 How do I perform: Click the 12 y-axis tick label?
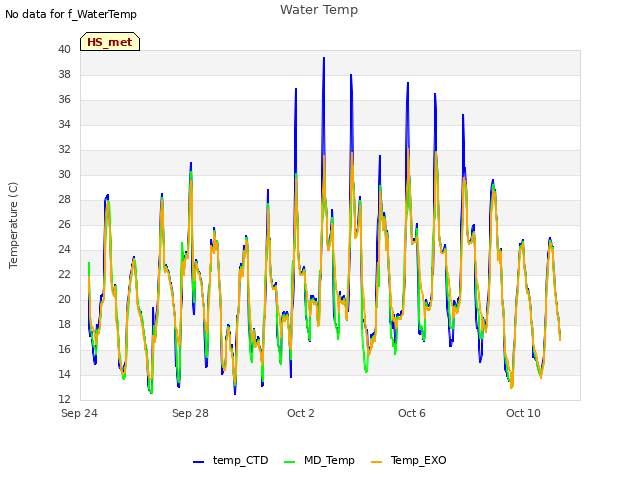coord(64,399)
